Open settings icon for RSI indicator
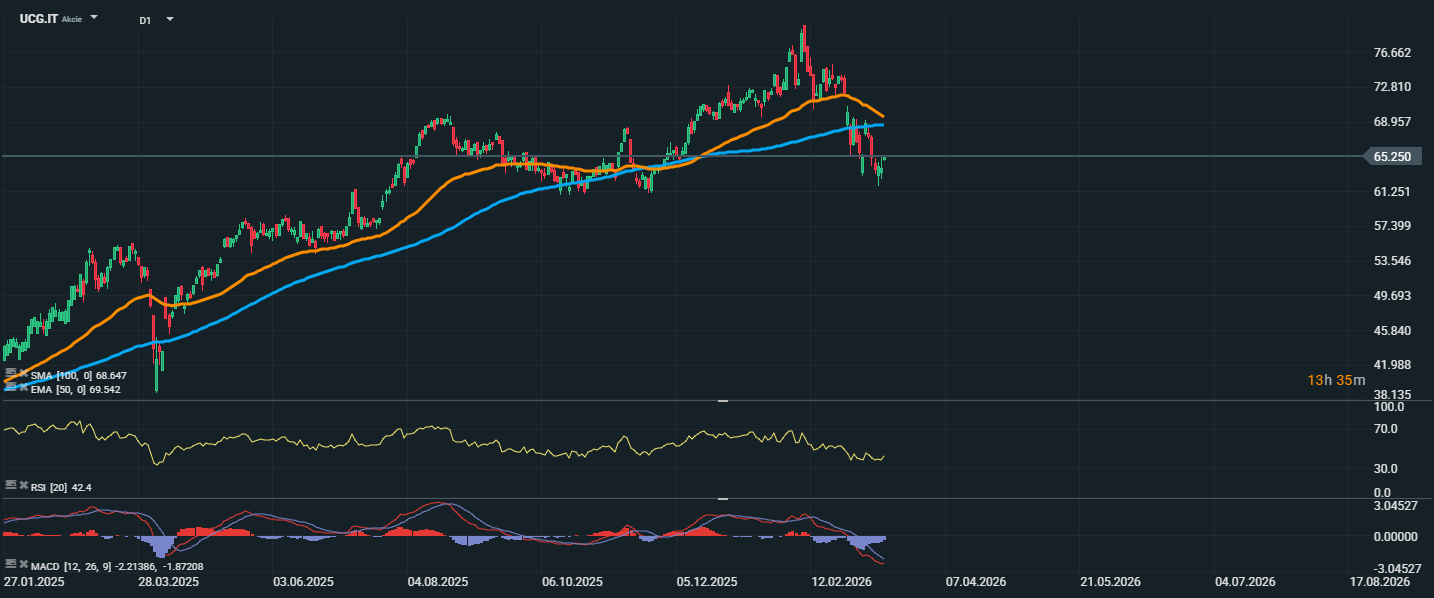Viewport: 1434px width, 598px height. point(11,486)
